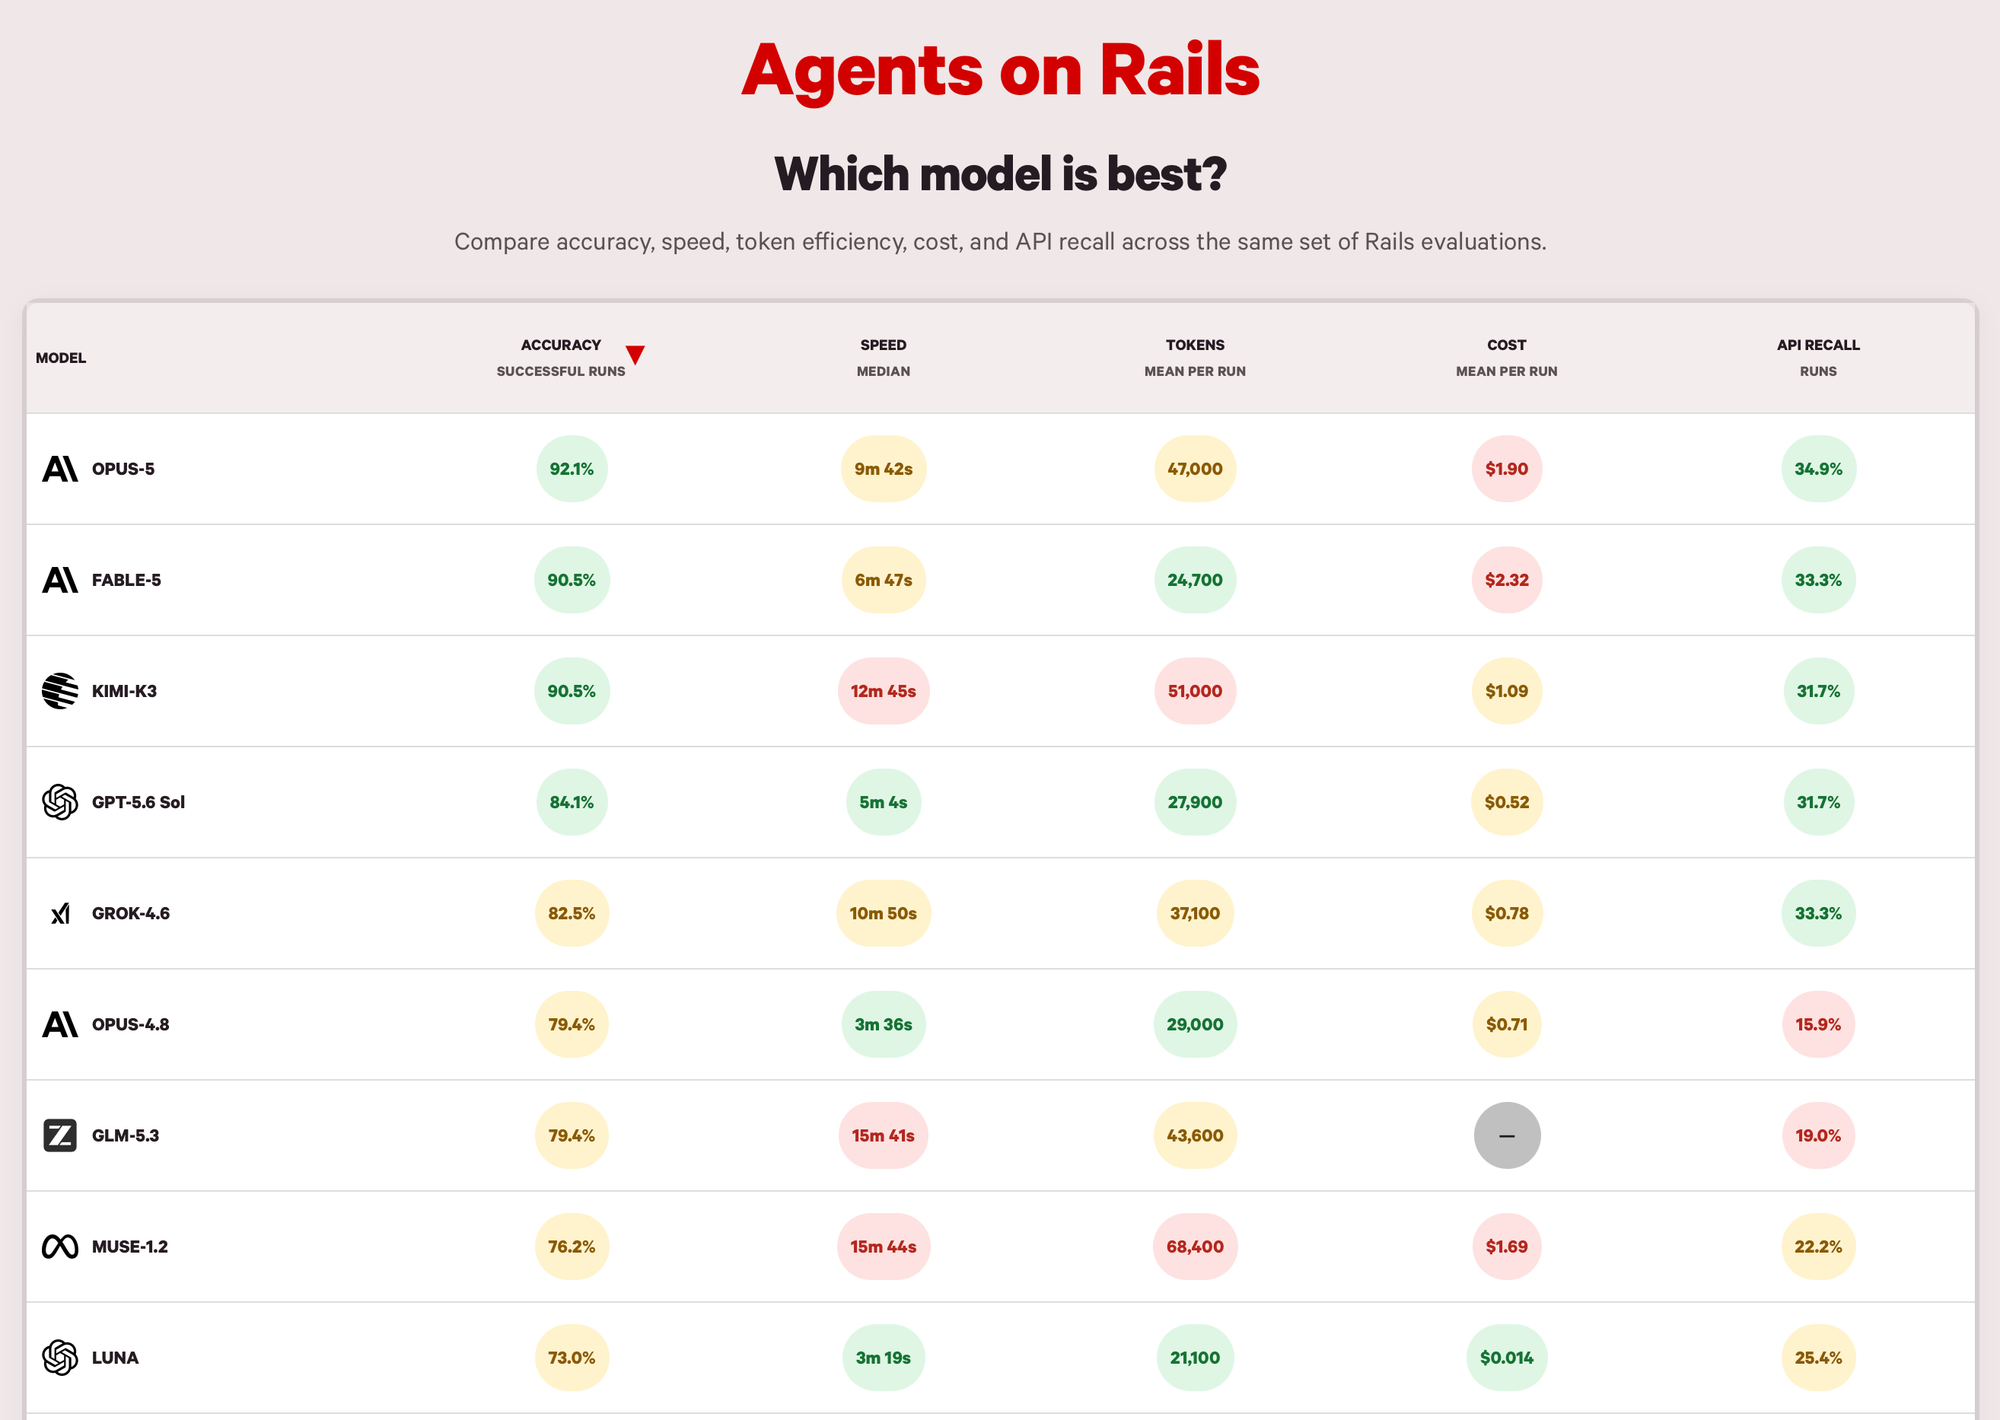
Task: Sort the table by Speed median column
Action: pos(883,357)
